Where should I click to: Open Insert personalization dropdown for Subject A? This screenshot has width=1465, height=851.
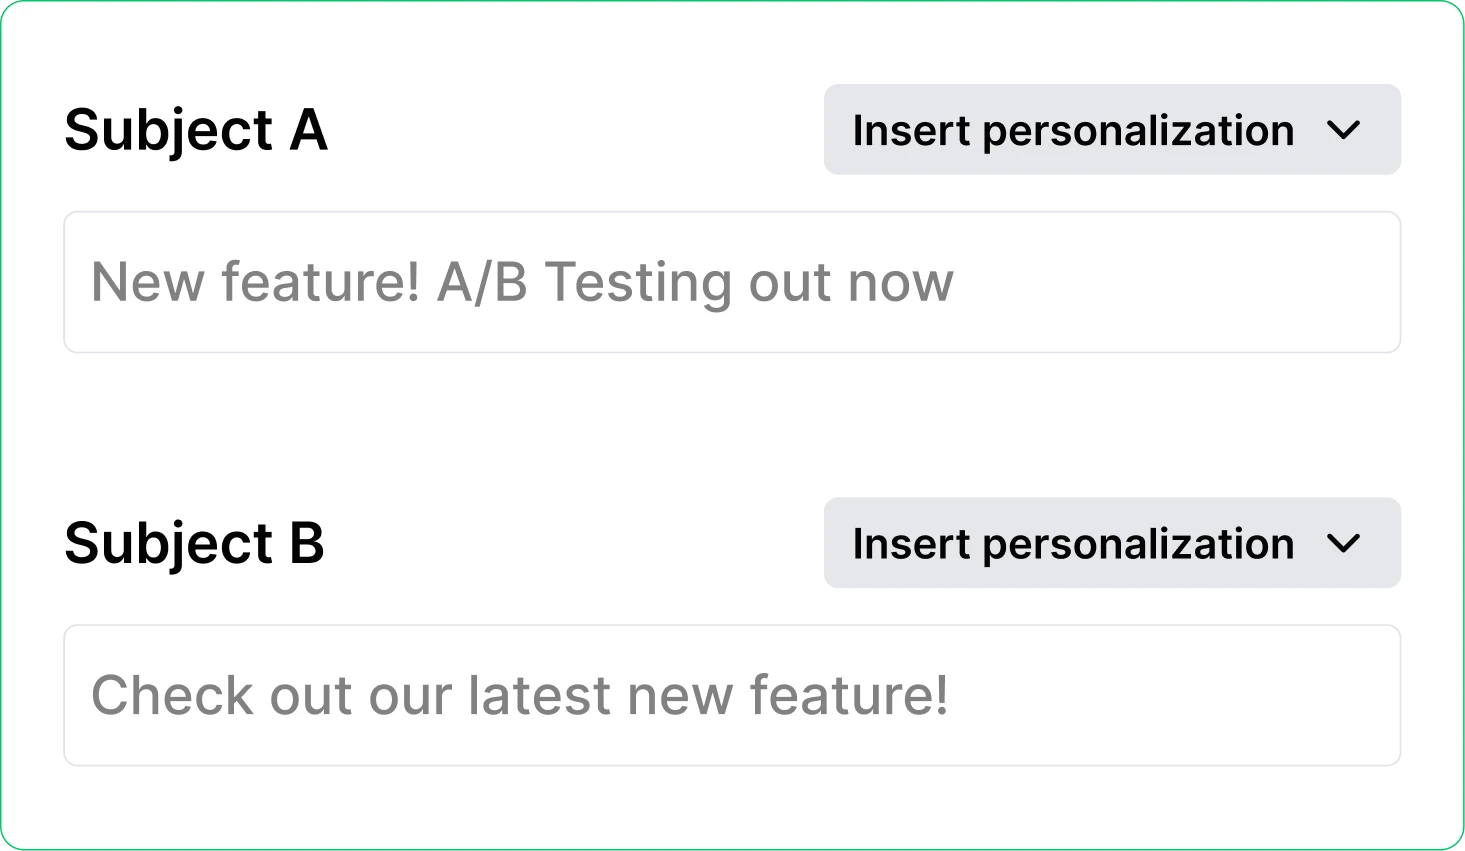pyautogui.click(x=1111, y=130)
